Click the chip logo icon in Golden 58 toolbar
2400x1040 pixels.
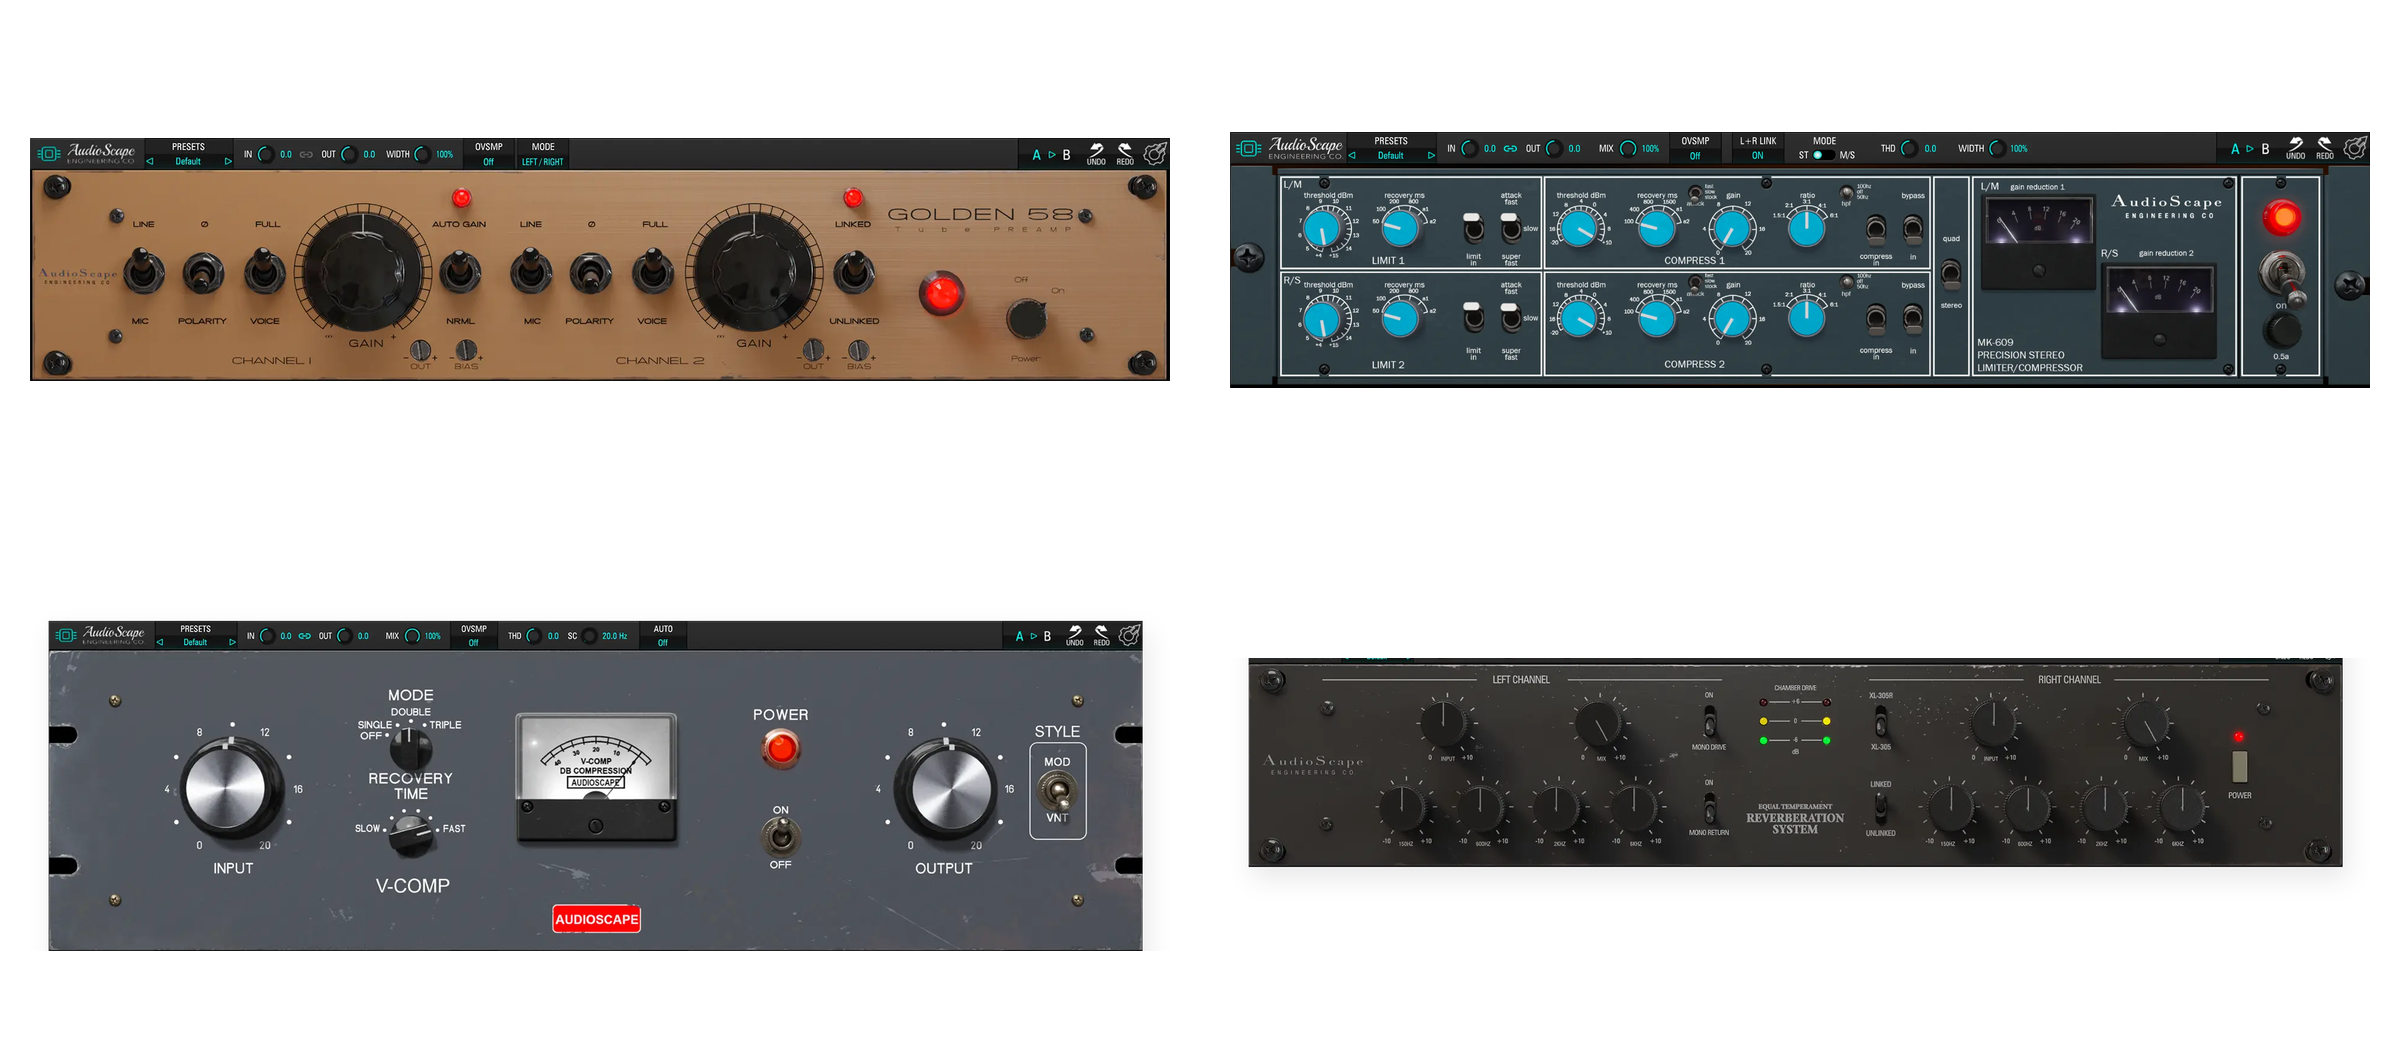tap(49, 153)
